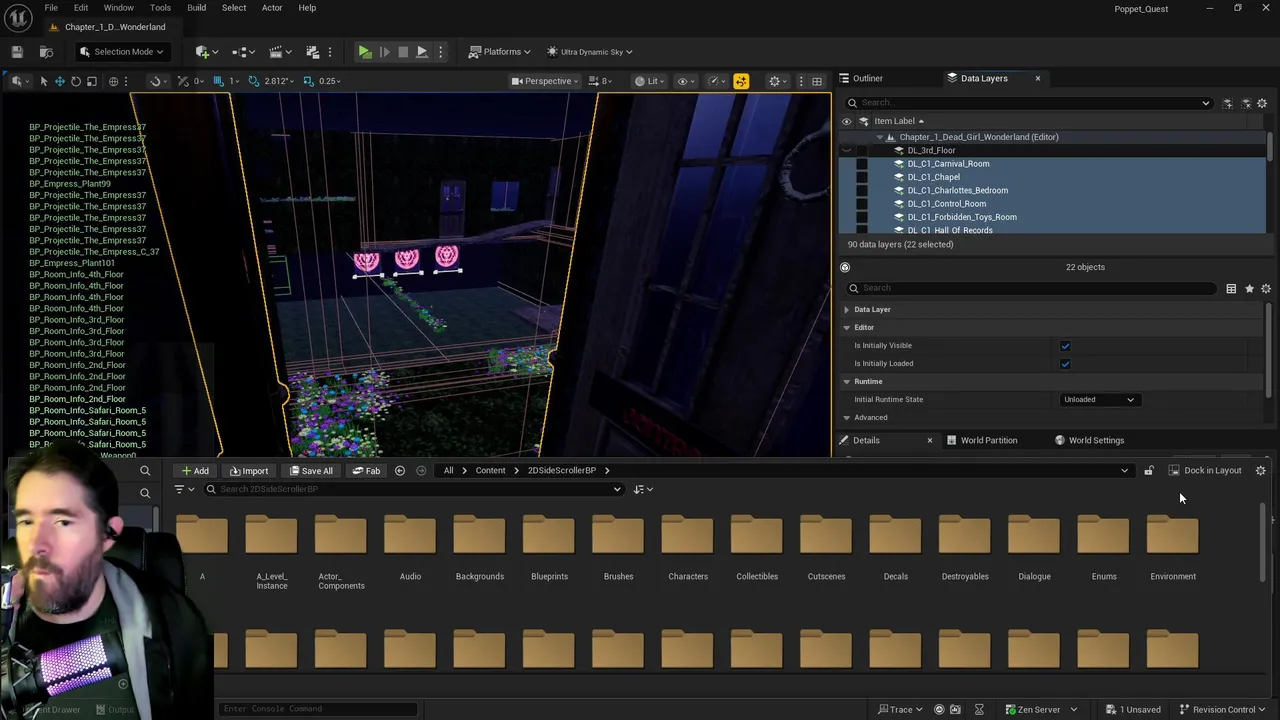Viewport: 1280px width, 720px height.
Task: Open the details property matrix table icon
Action: coord(1231,289)
